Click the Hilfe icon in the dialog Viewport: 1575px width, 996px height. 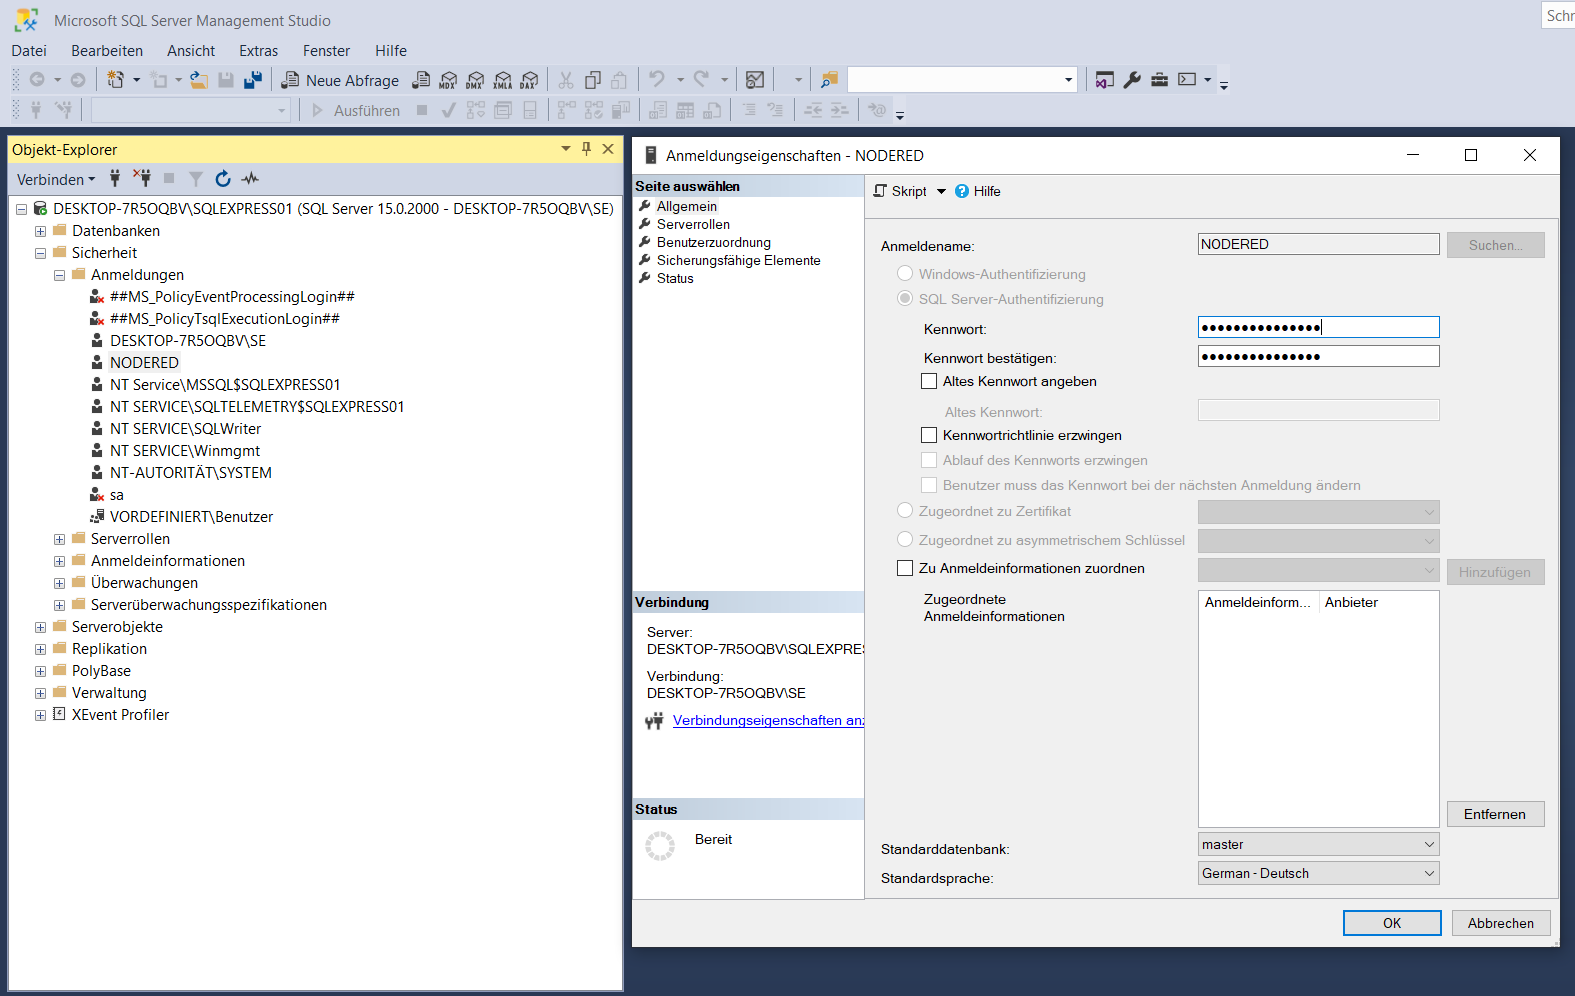(x=962, y=191)
